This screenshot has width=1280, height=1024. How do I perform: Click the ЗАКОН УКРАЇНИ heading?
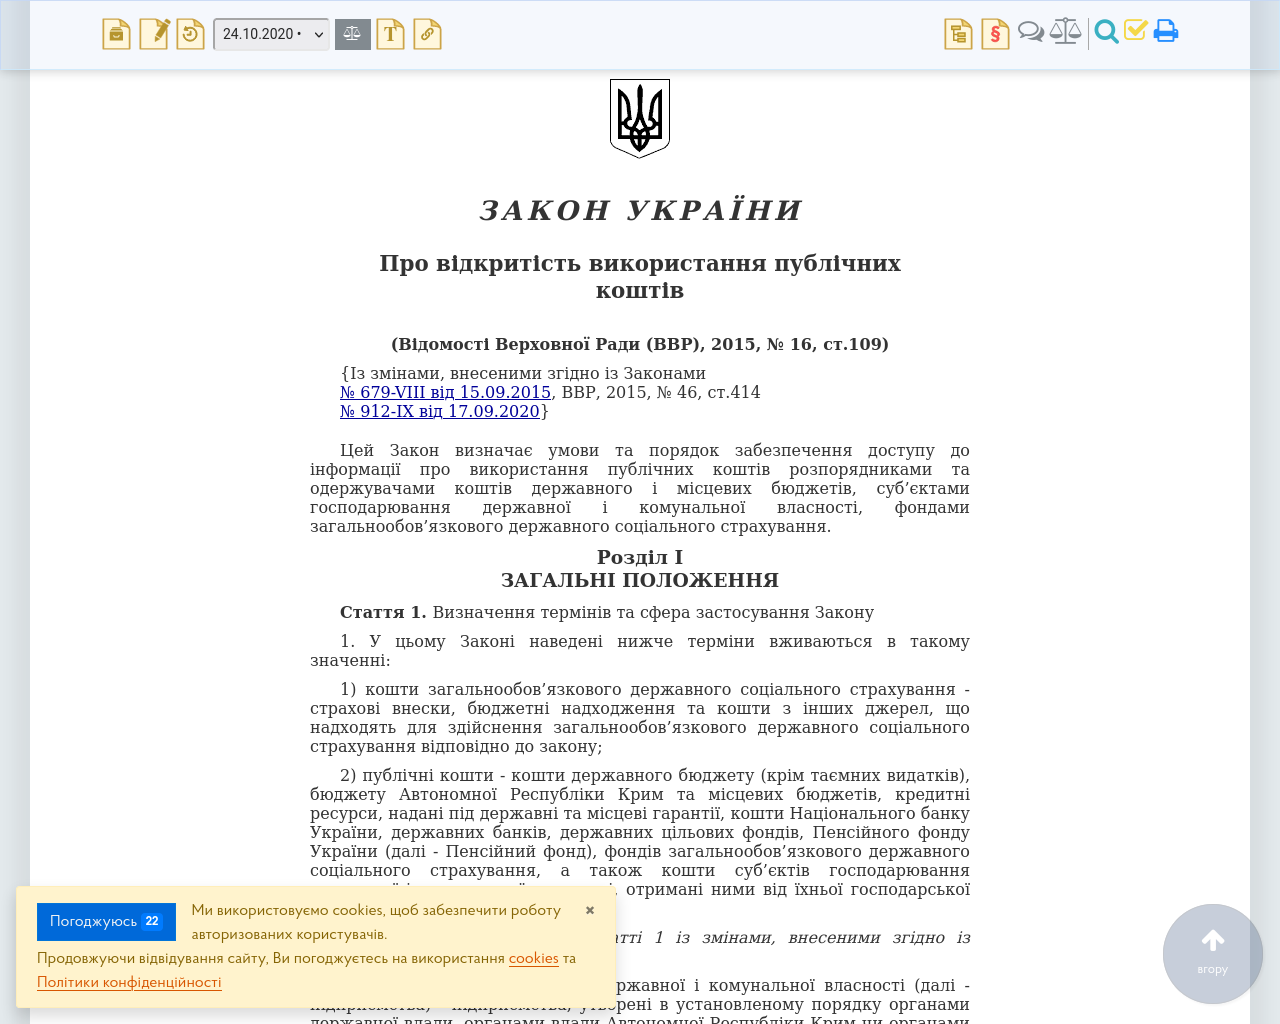click(x=640, y=211)
